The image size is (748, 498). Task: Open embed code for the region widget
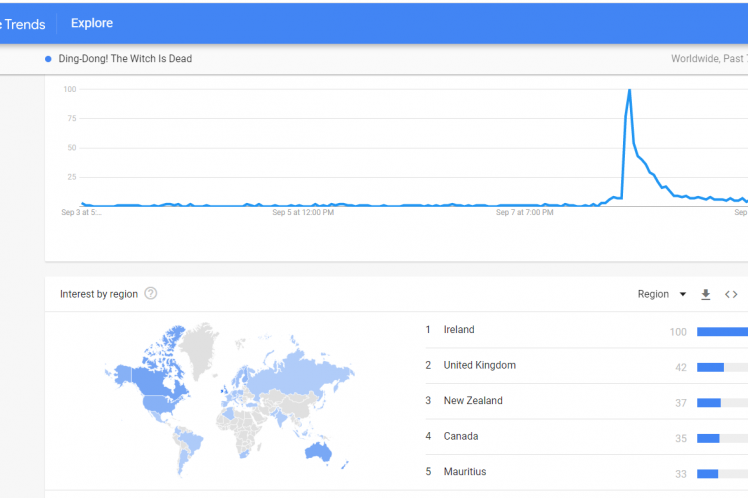pyautogui.click(x=731, y=294)
